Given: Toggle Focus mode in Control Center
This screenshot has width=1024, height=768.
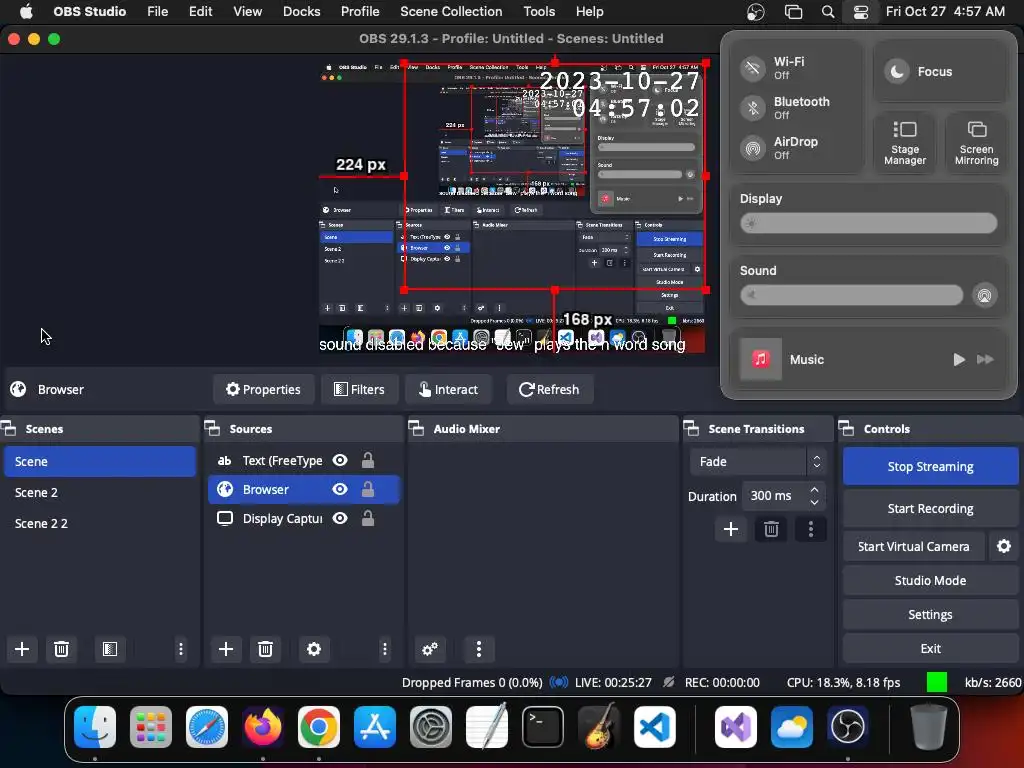Looking at the screenshot, I should 939,71.
